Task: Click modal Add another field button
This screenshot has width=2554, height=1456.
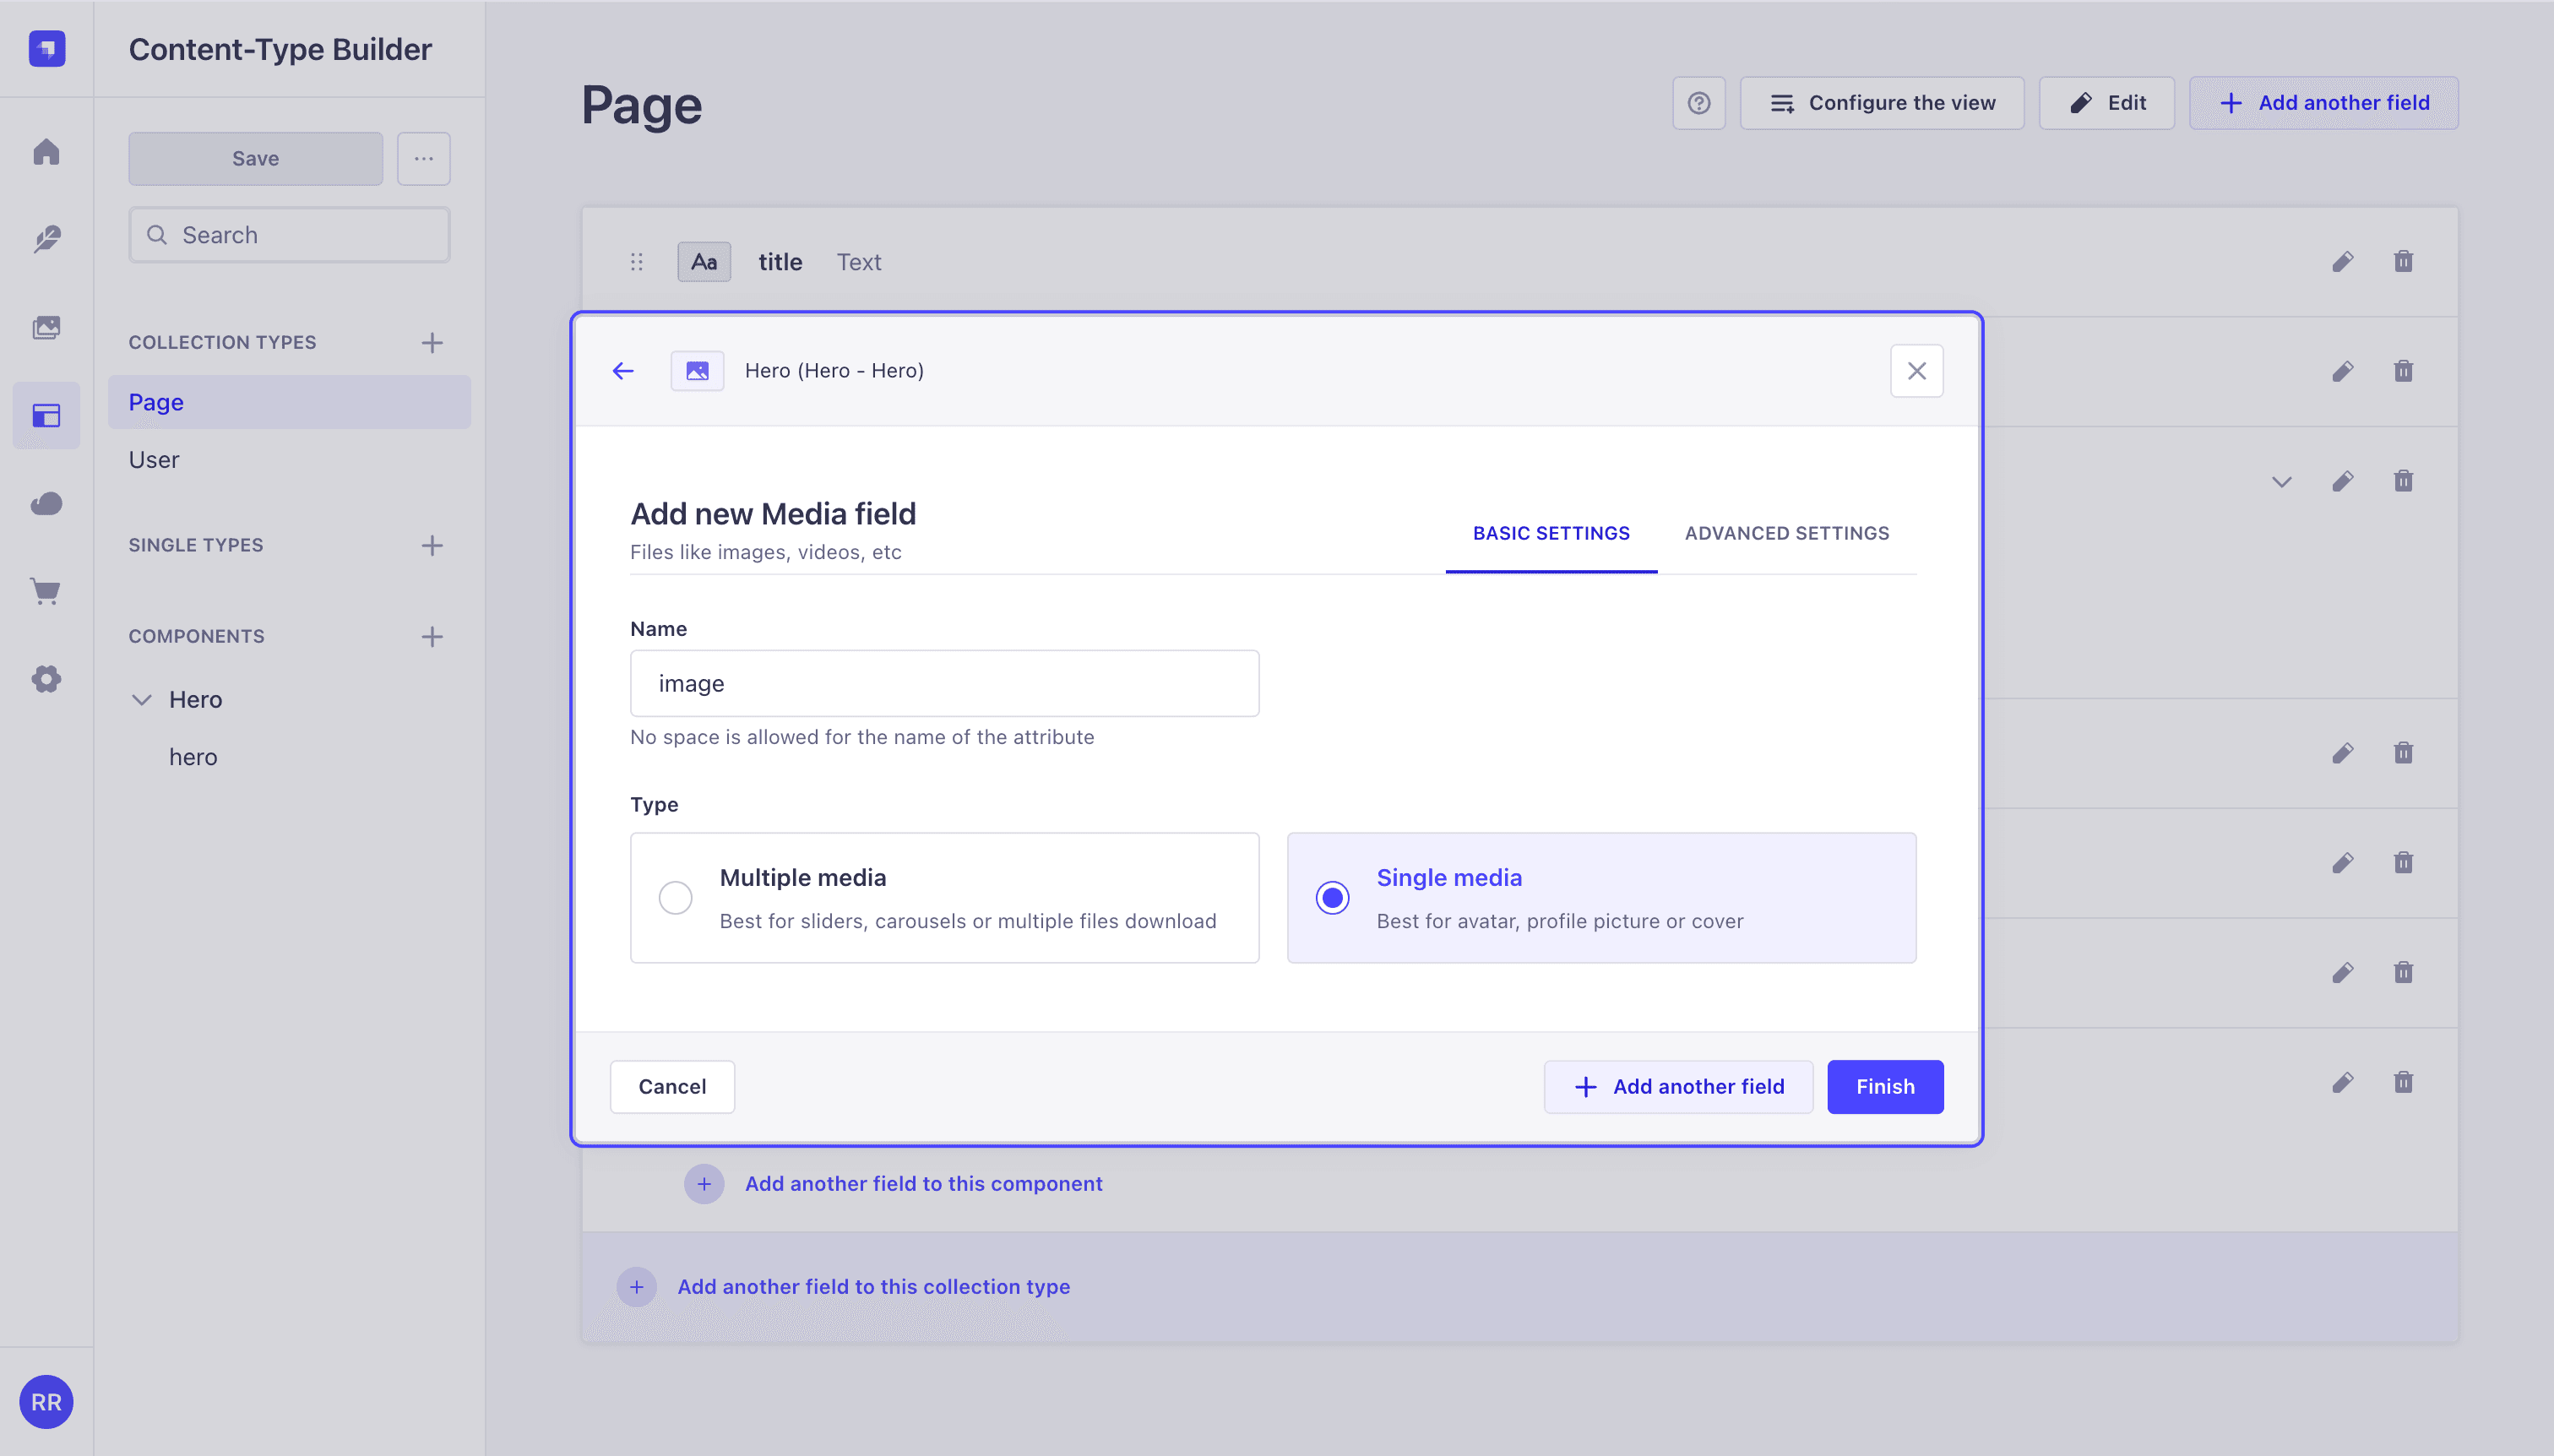Action: pyautogui.click(x=1678, y=1087)
